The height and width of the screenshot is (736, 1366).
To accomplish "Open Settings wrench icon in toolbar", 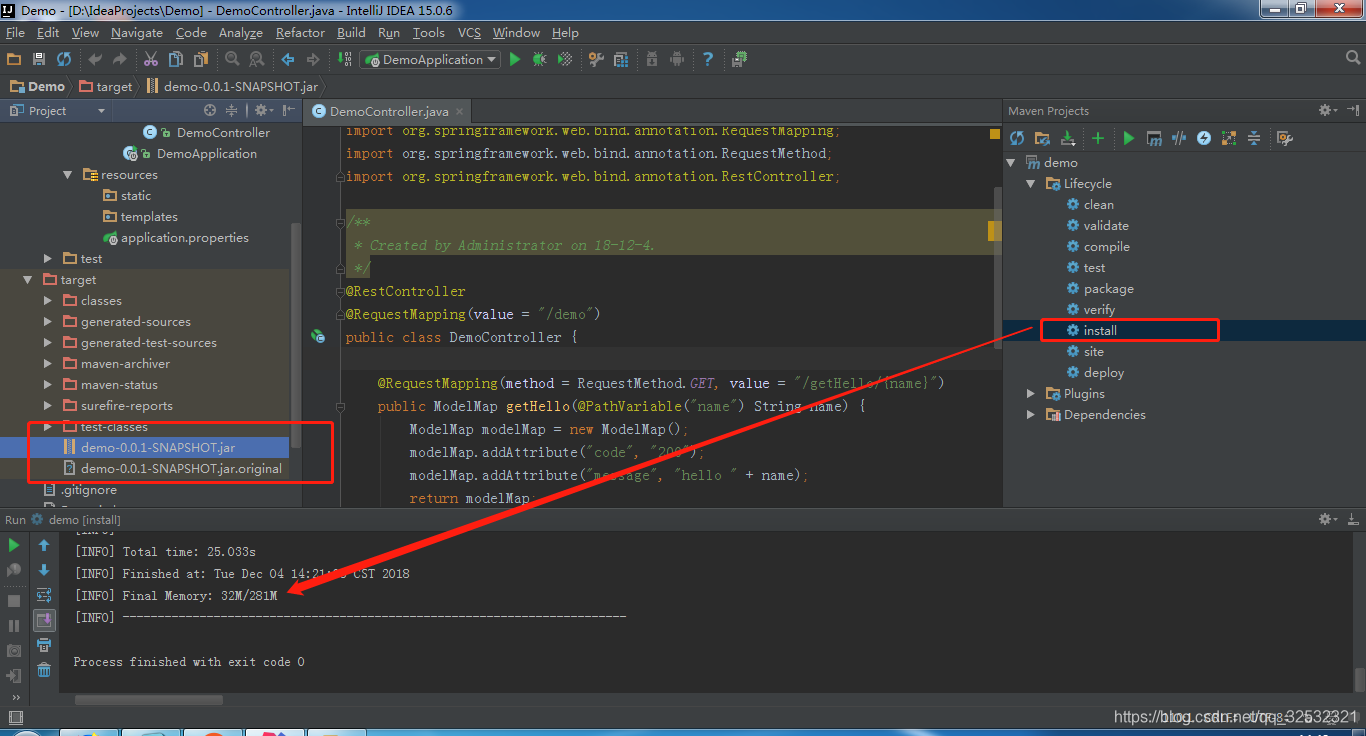I will [596, 59].
